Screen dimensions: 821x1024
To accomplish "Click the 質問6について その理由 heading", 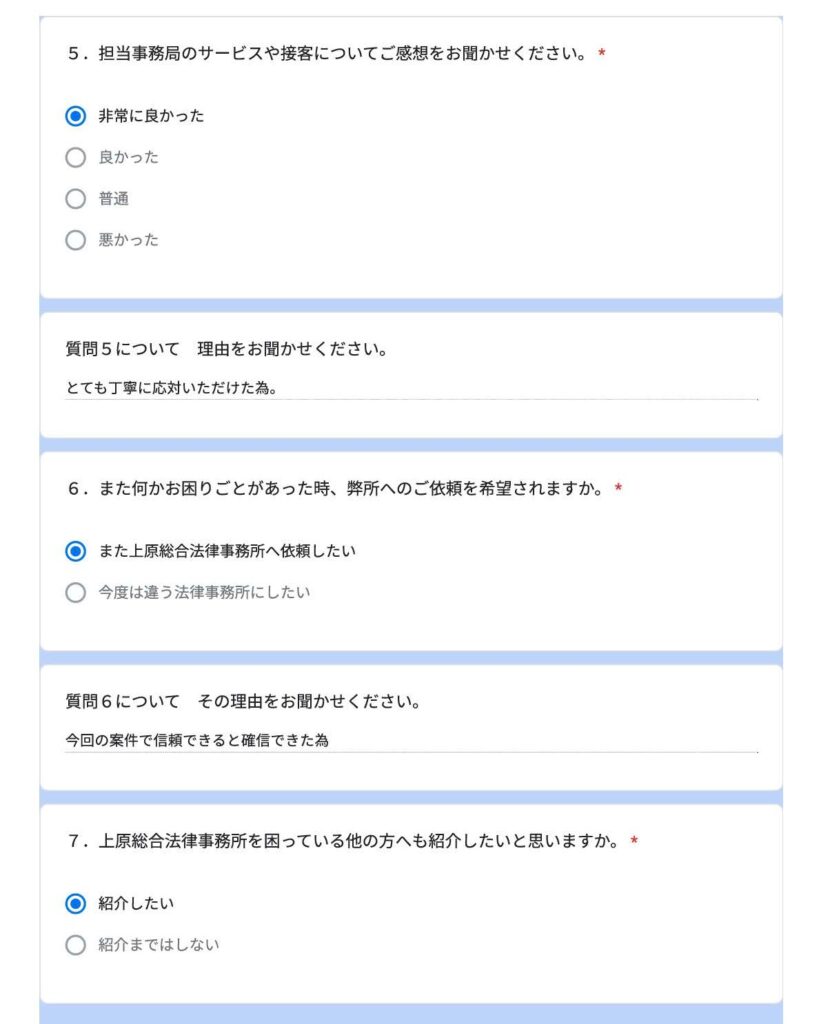I will tap(242, 702).
